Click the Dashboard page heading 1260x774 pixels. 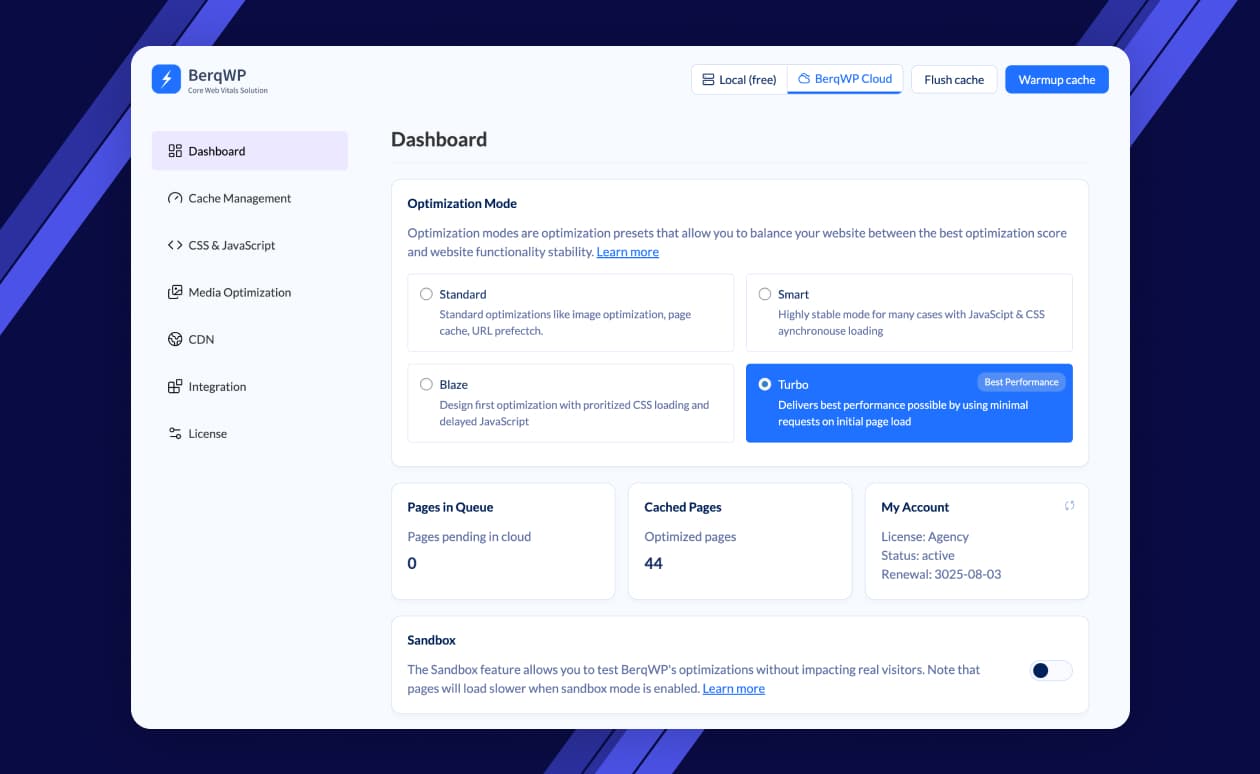[439, 139]
